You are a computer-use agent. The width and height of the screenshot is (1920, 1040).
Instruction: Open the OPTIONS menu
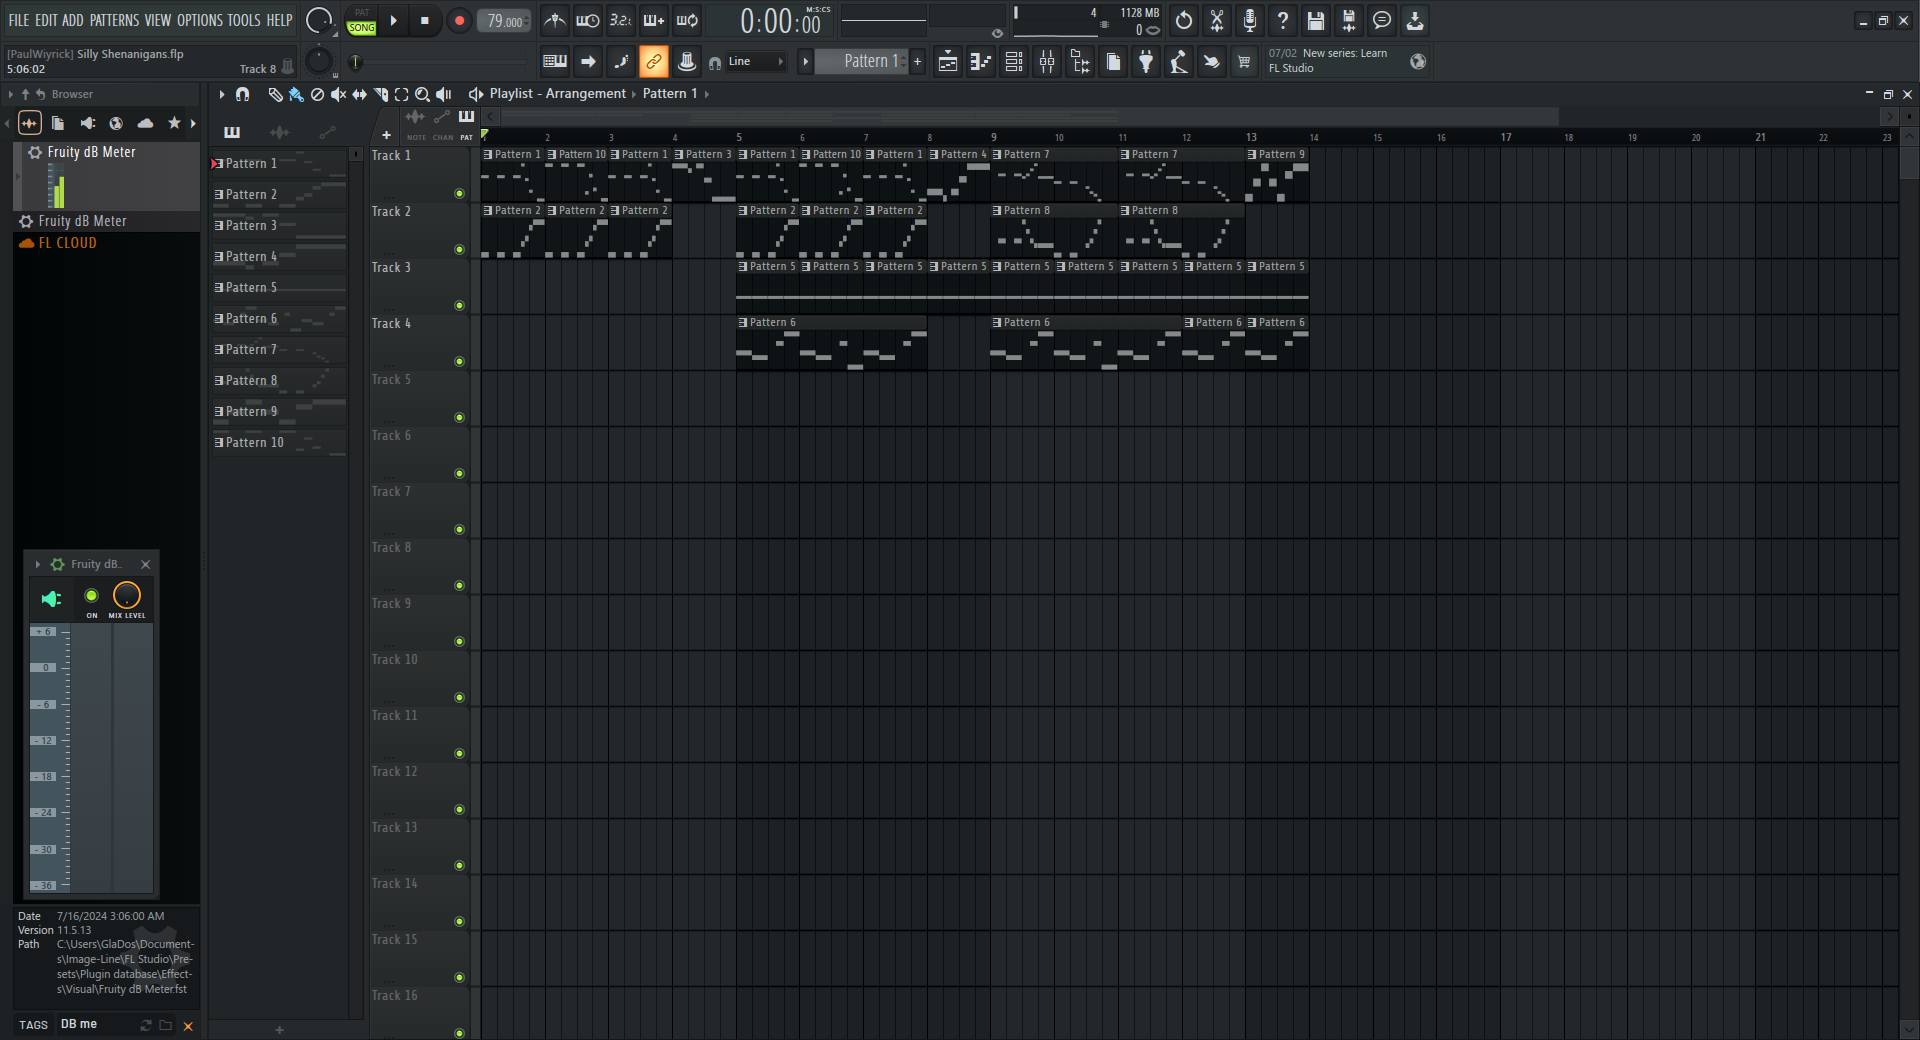click(200, 20)
